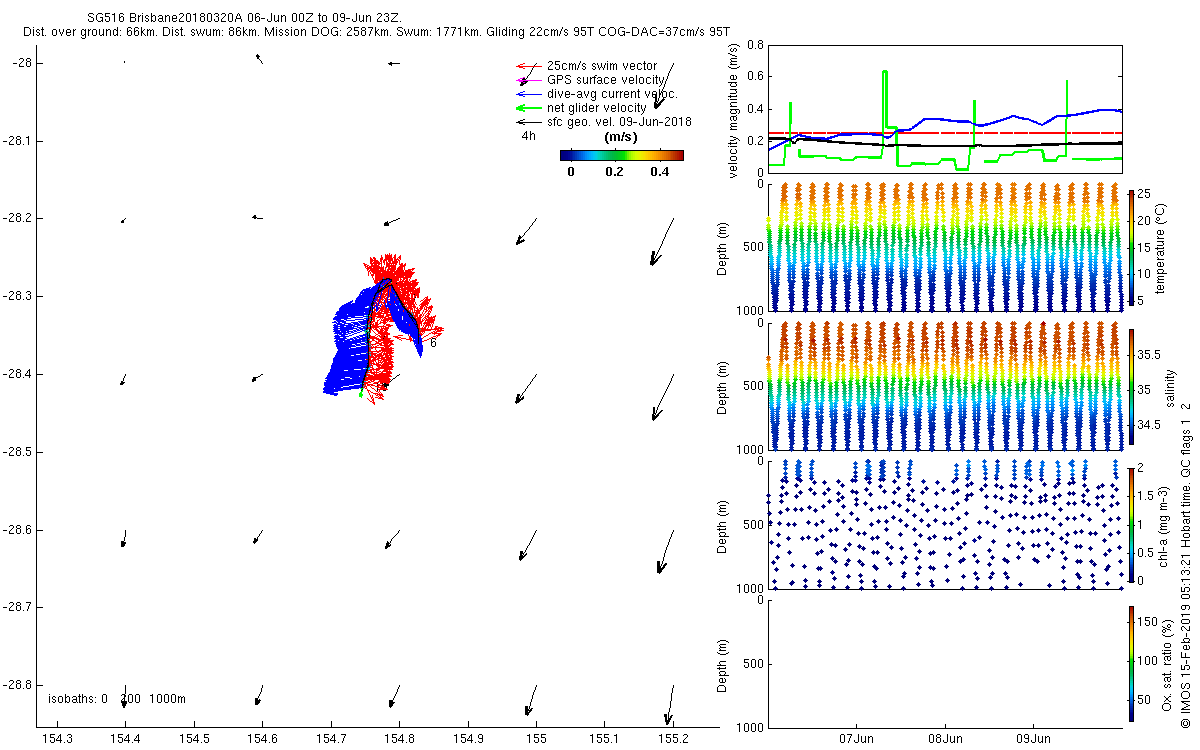Screen dimensions: 1200x750
Task: Click the velocity (m/s) horizontal colorbar
Action: tap(621, 155)
